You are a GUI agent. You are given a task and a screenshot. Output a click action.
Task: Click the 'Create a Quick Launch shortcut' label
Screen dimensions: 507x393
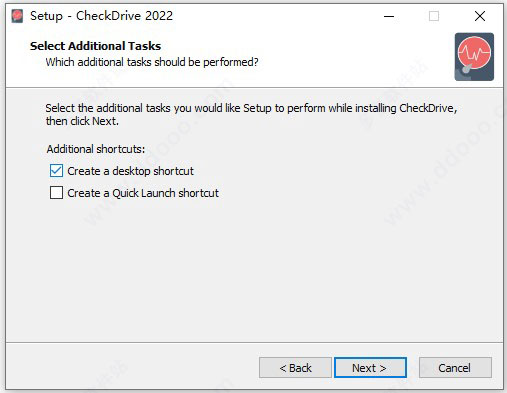[143, 193]
